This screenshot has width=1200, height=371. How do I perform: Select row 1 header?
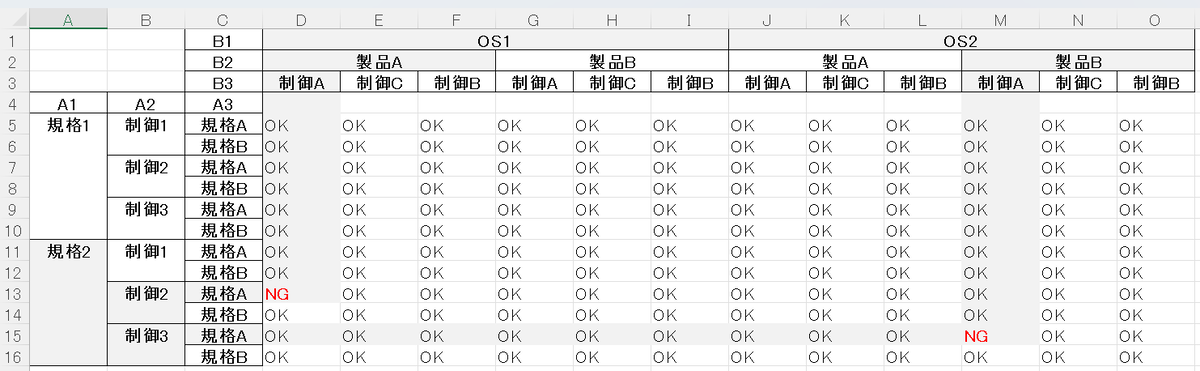coord(15,41)
